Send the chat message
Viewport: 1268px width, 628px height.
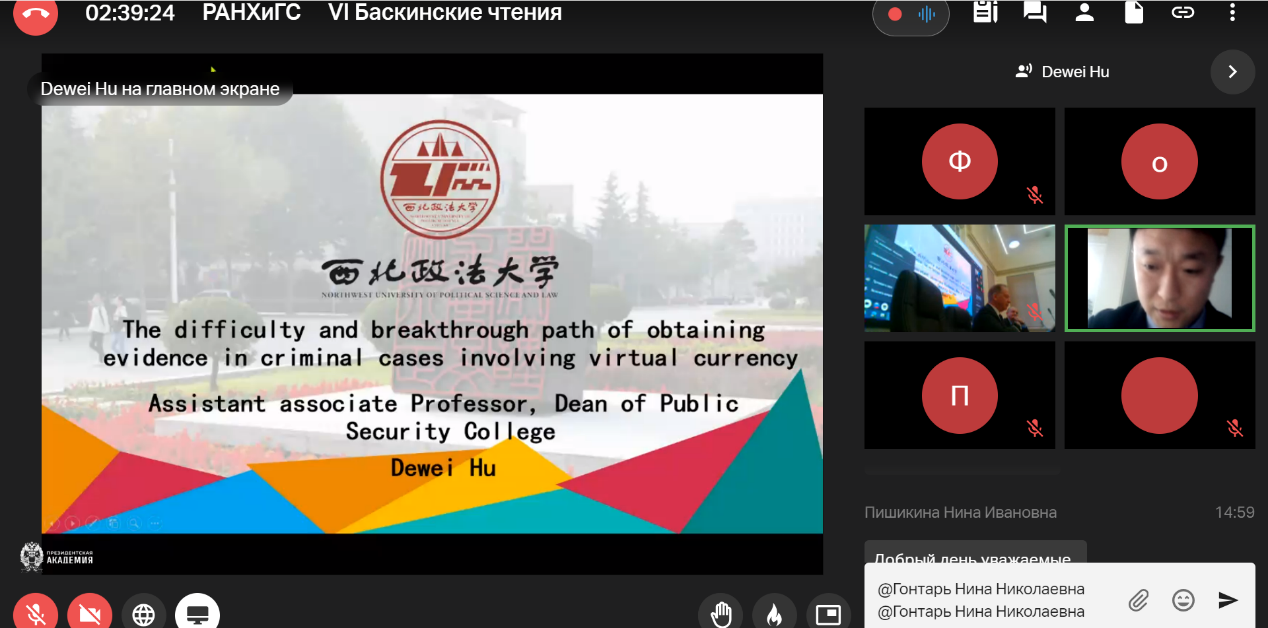[x=1228, y=600]
